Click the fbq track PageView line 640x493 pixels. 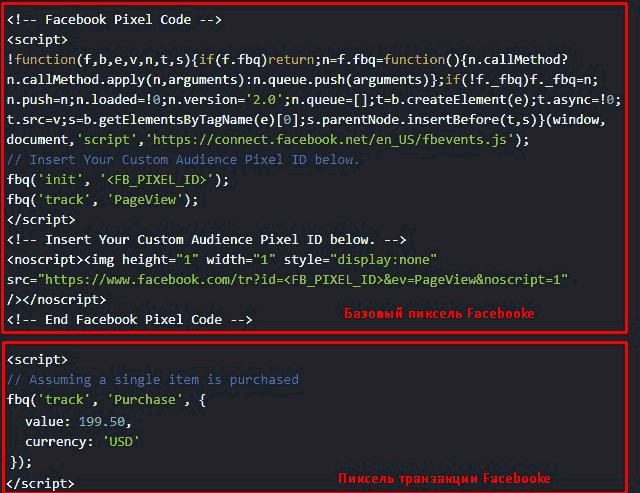tap(102, 200)
